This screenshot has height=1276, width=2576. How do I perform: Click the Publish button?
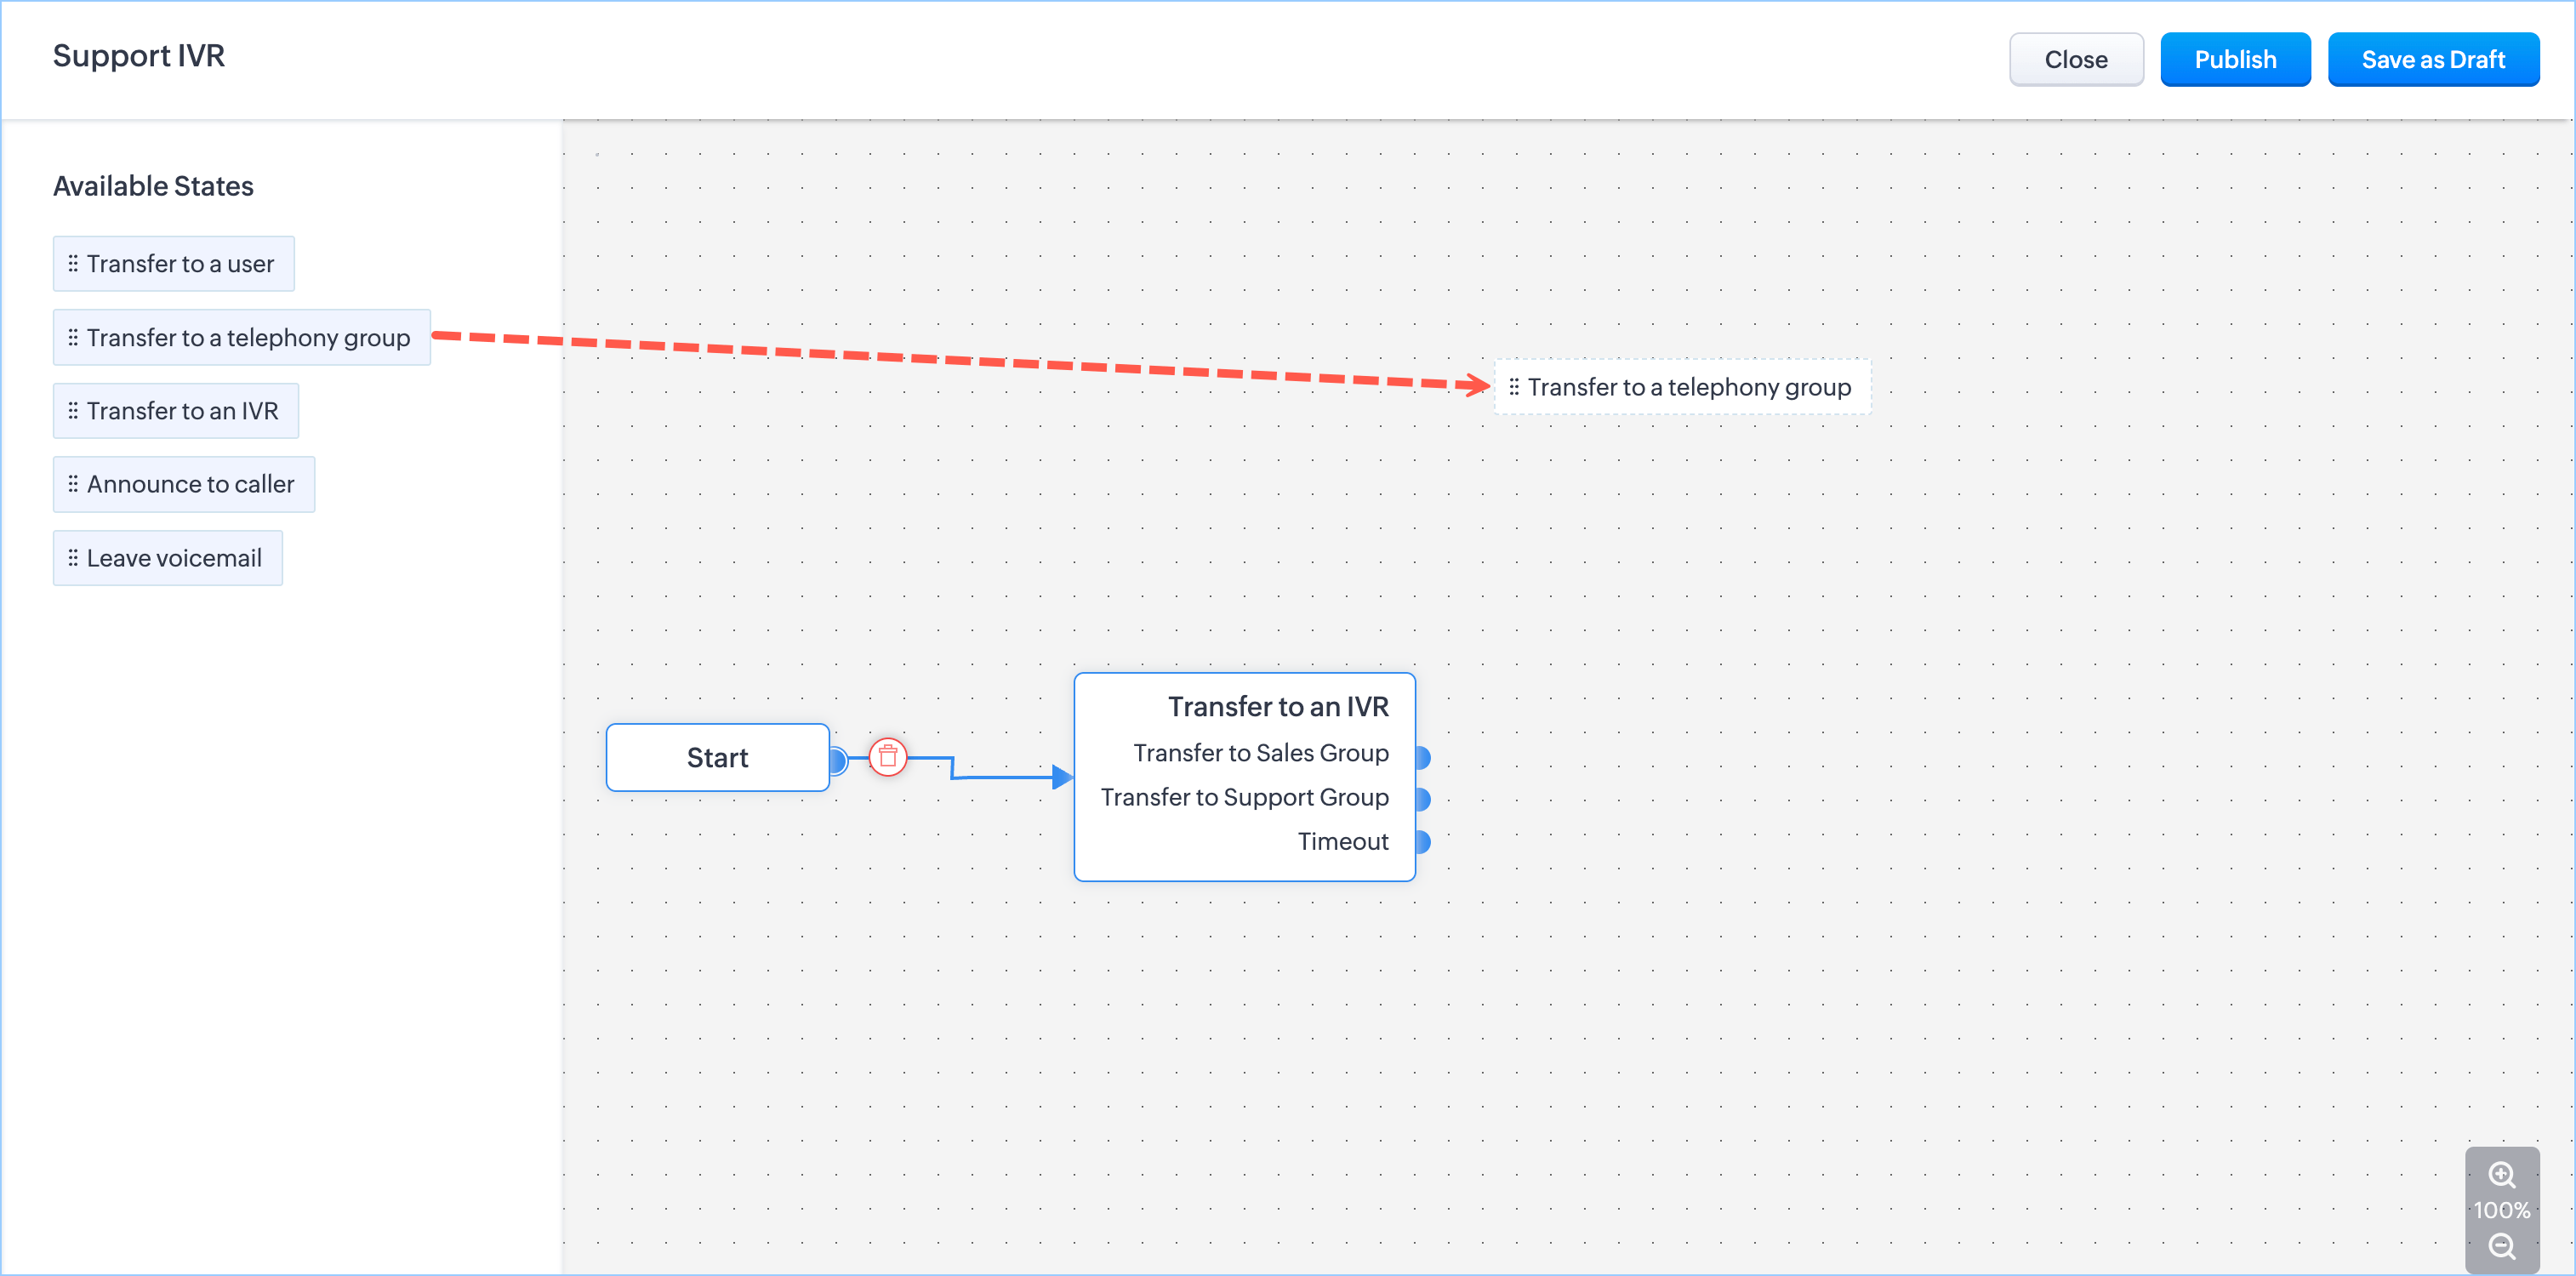point(2234,60)
